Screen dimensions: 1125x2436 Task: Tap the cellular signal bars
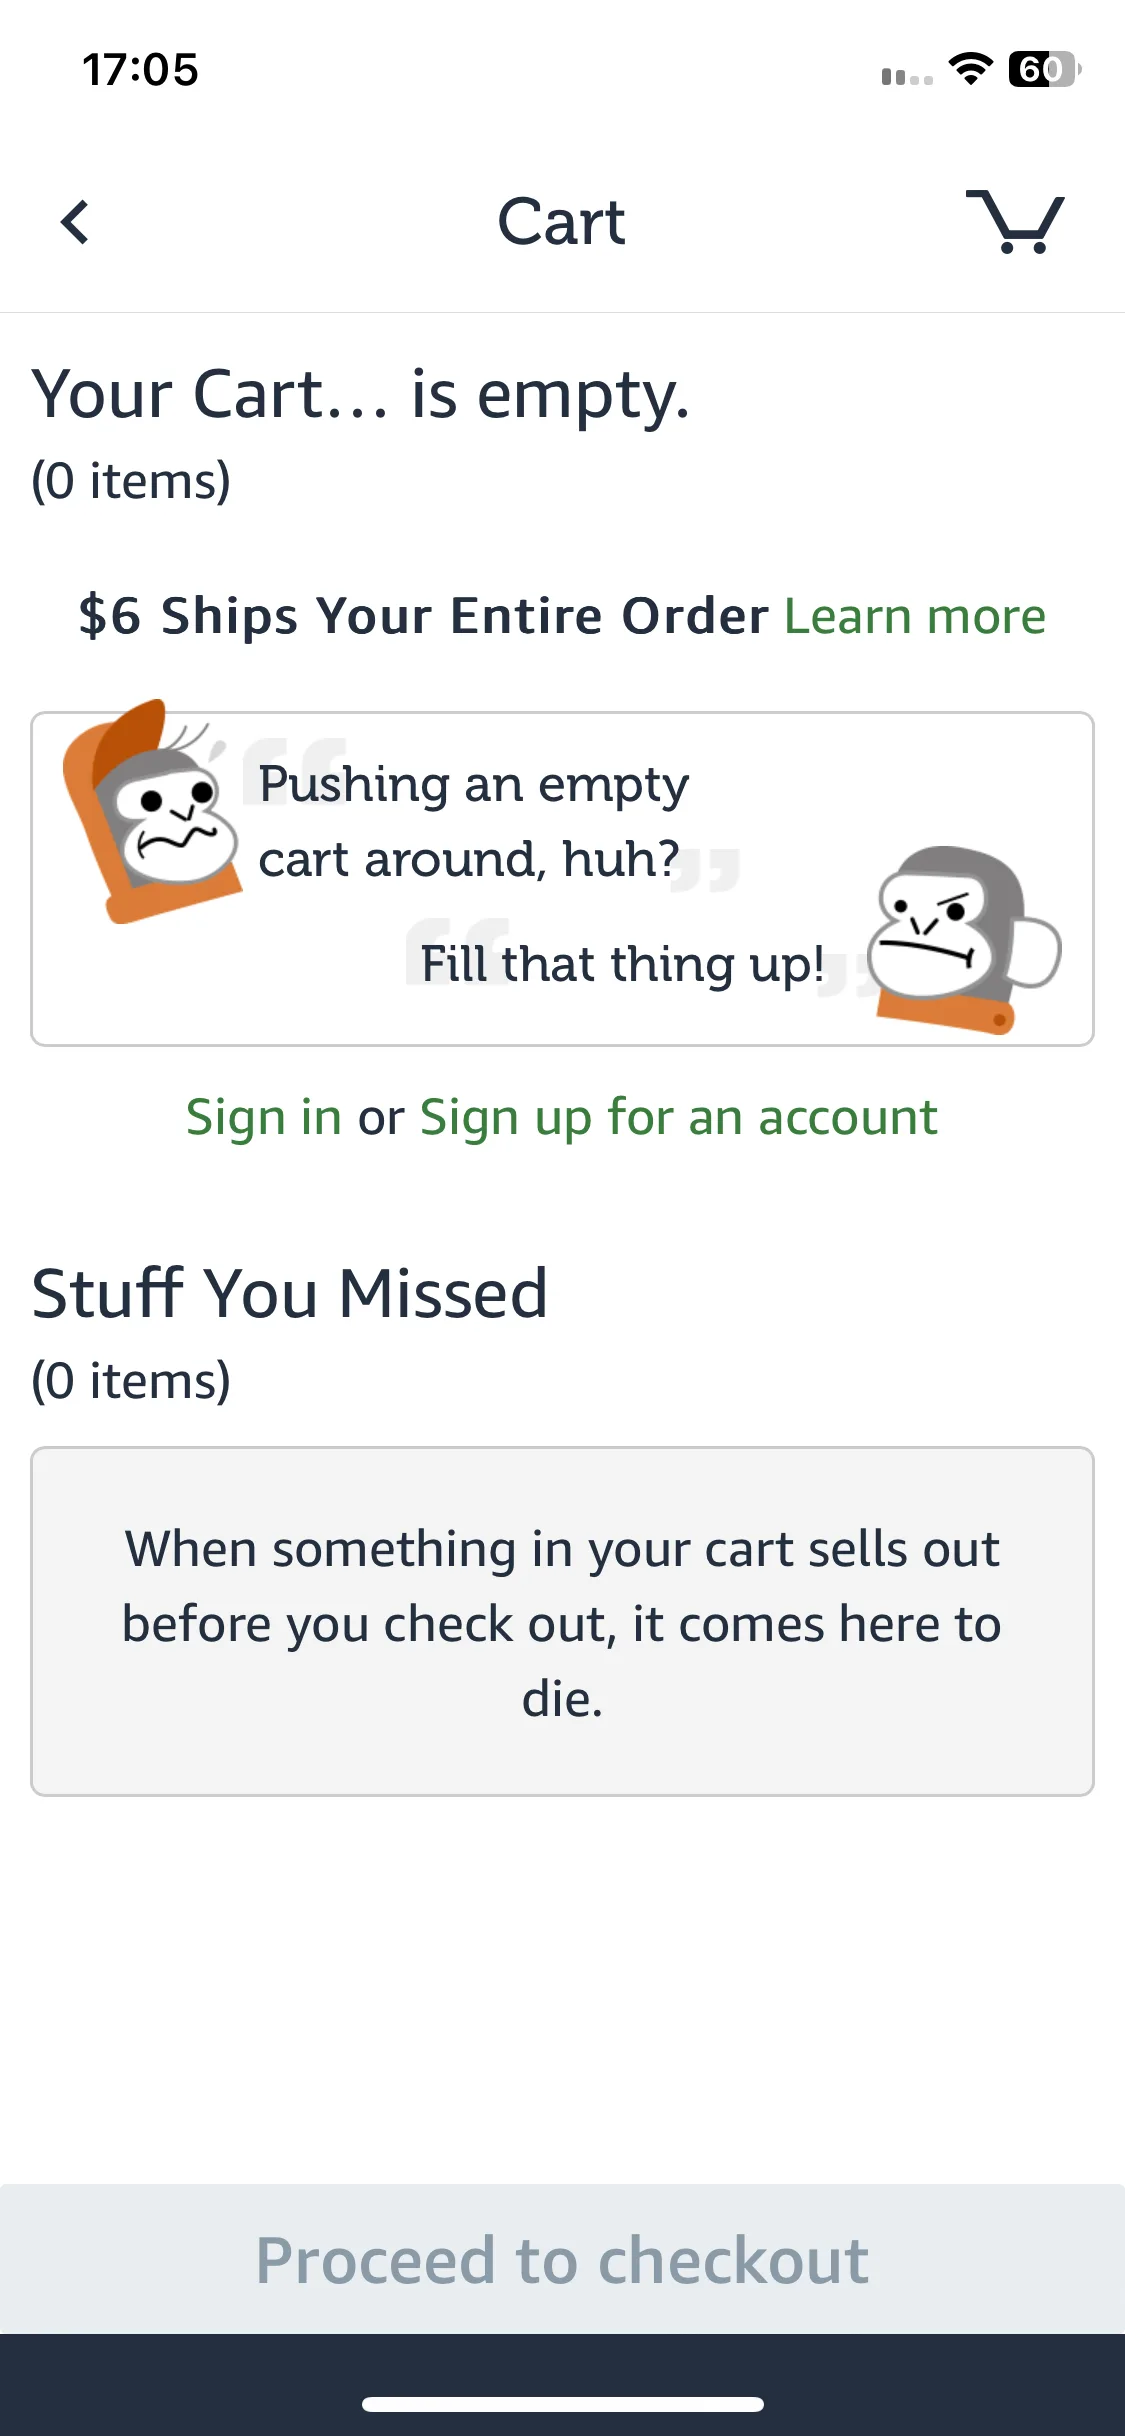click(x=907, y=76)
